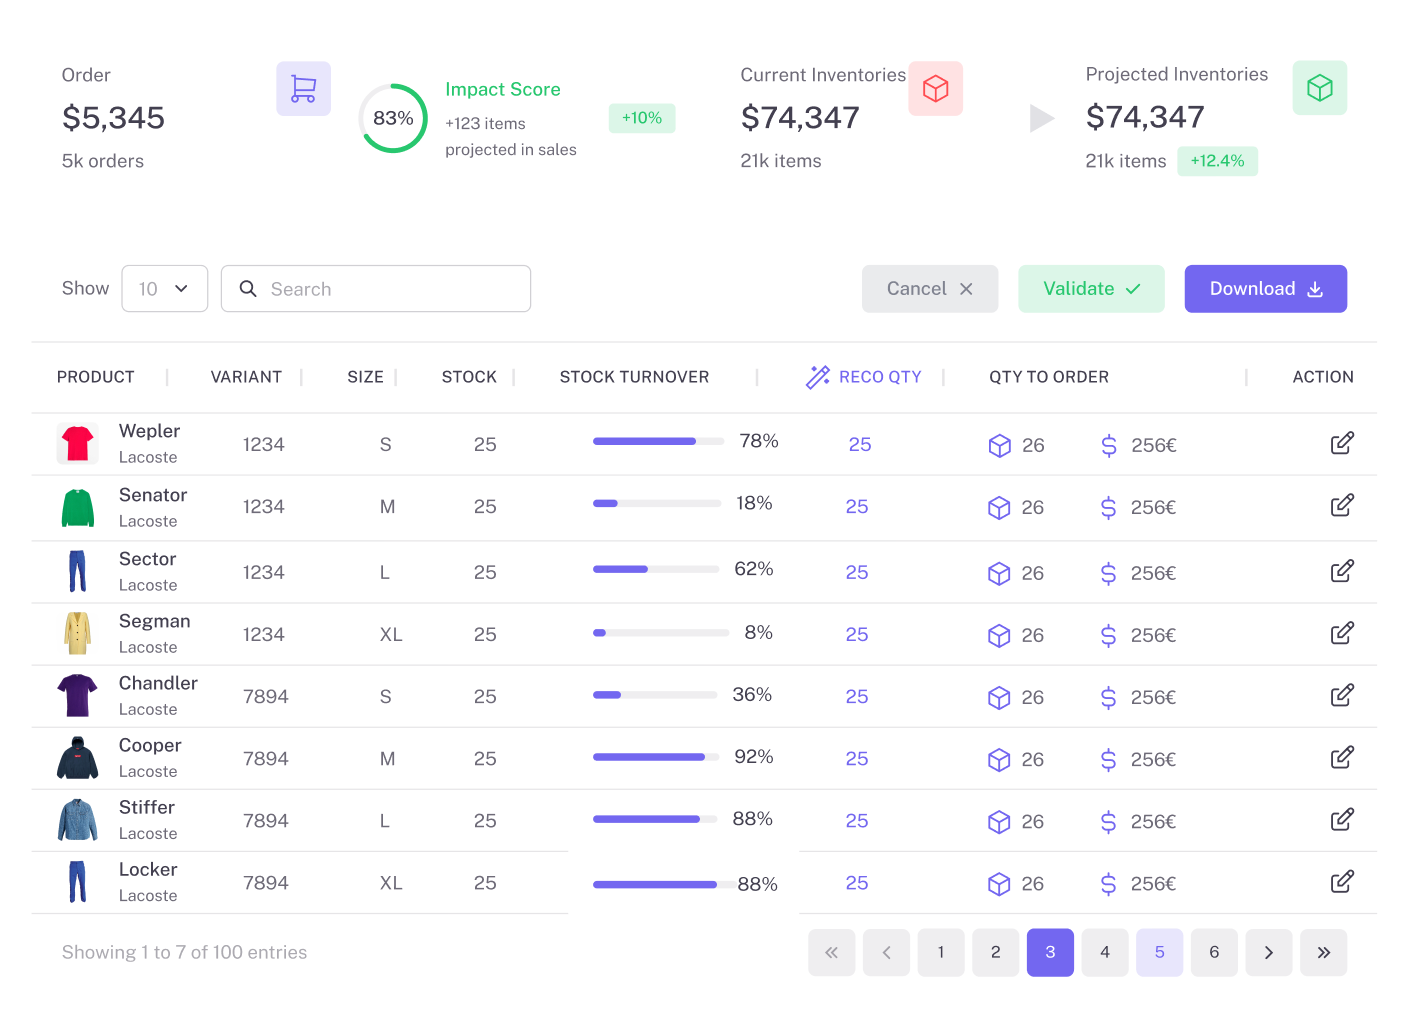Open the Show entries count dropdown
Screen dimensions: 1408x1024
[164, 289]
